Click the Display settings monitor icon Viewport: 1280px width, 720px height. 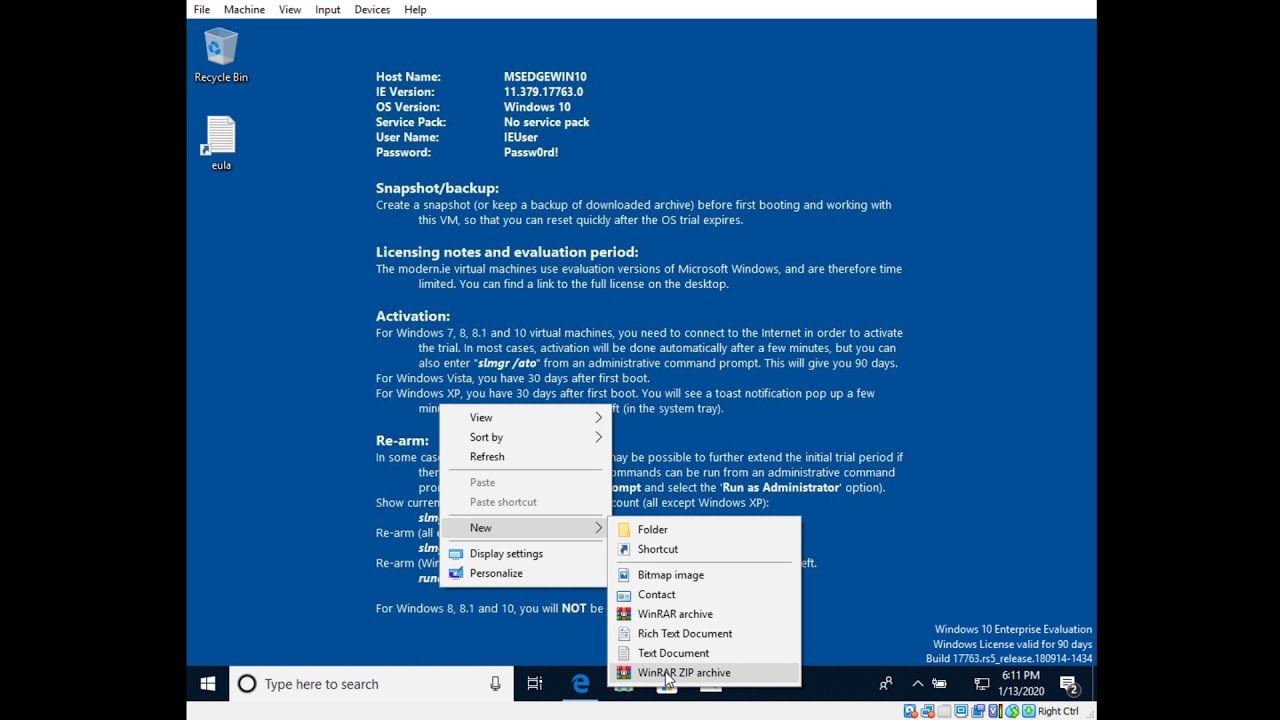tap(456, 554)
